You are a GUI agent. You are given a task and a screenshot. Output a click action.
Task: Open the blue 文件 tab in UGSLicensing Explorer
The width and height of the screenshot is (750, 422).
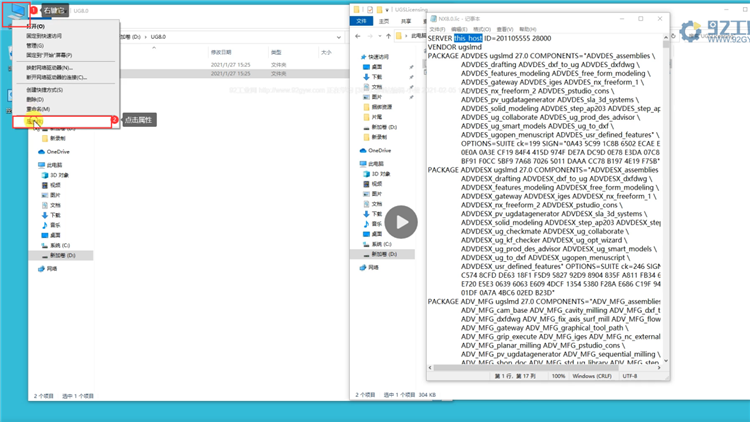click(361, 21)
